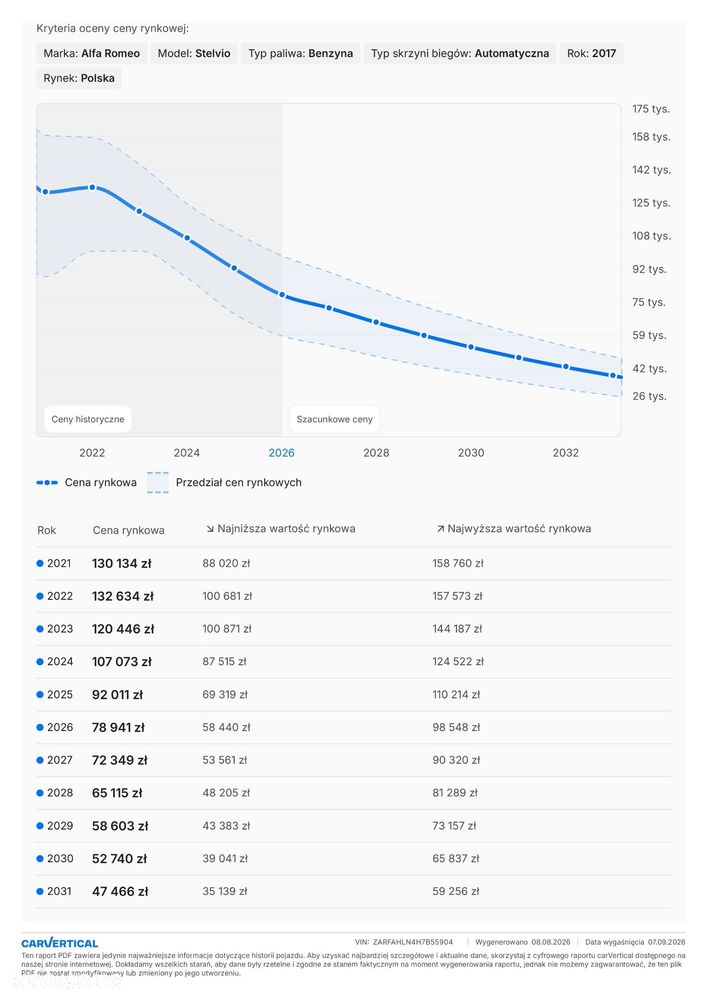The height and width of the screenshot is (999, 707).
Task: Click the Szacunkowe ceny chart label
Action: pos(334,419)
